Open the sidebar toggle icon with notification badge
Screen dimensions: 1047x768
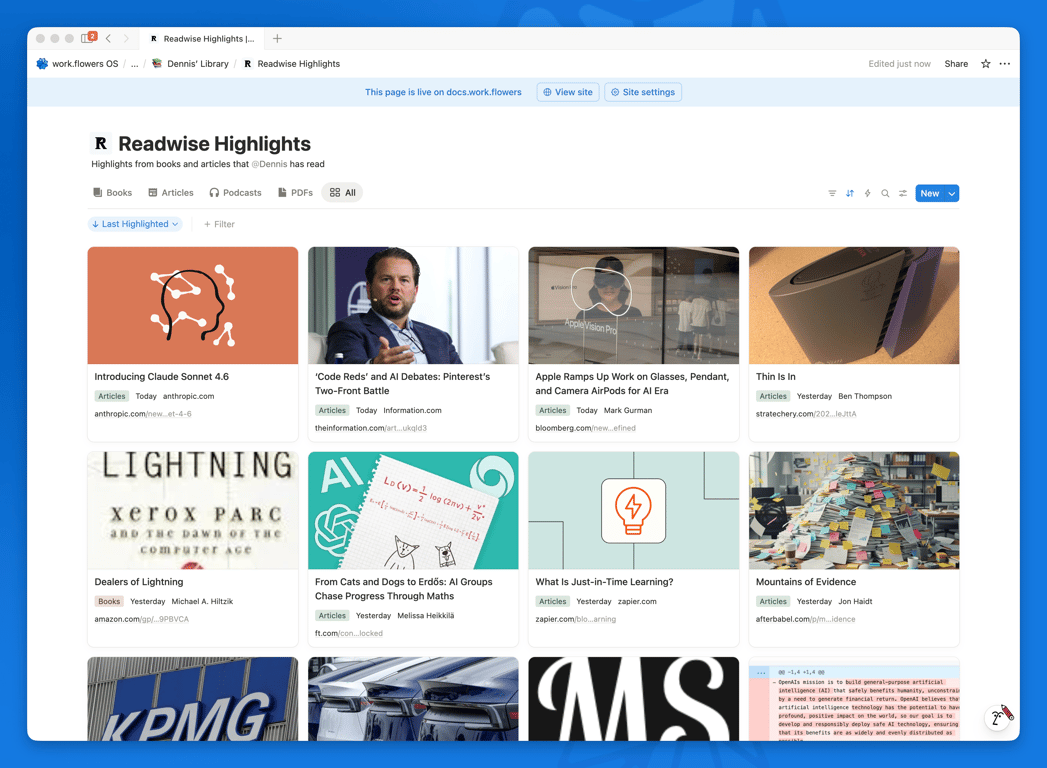pyautogui.click(x=88, y=38)
